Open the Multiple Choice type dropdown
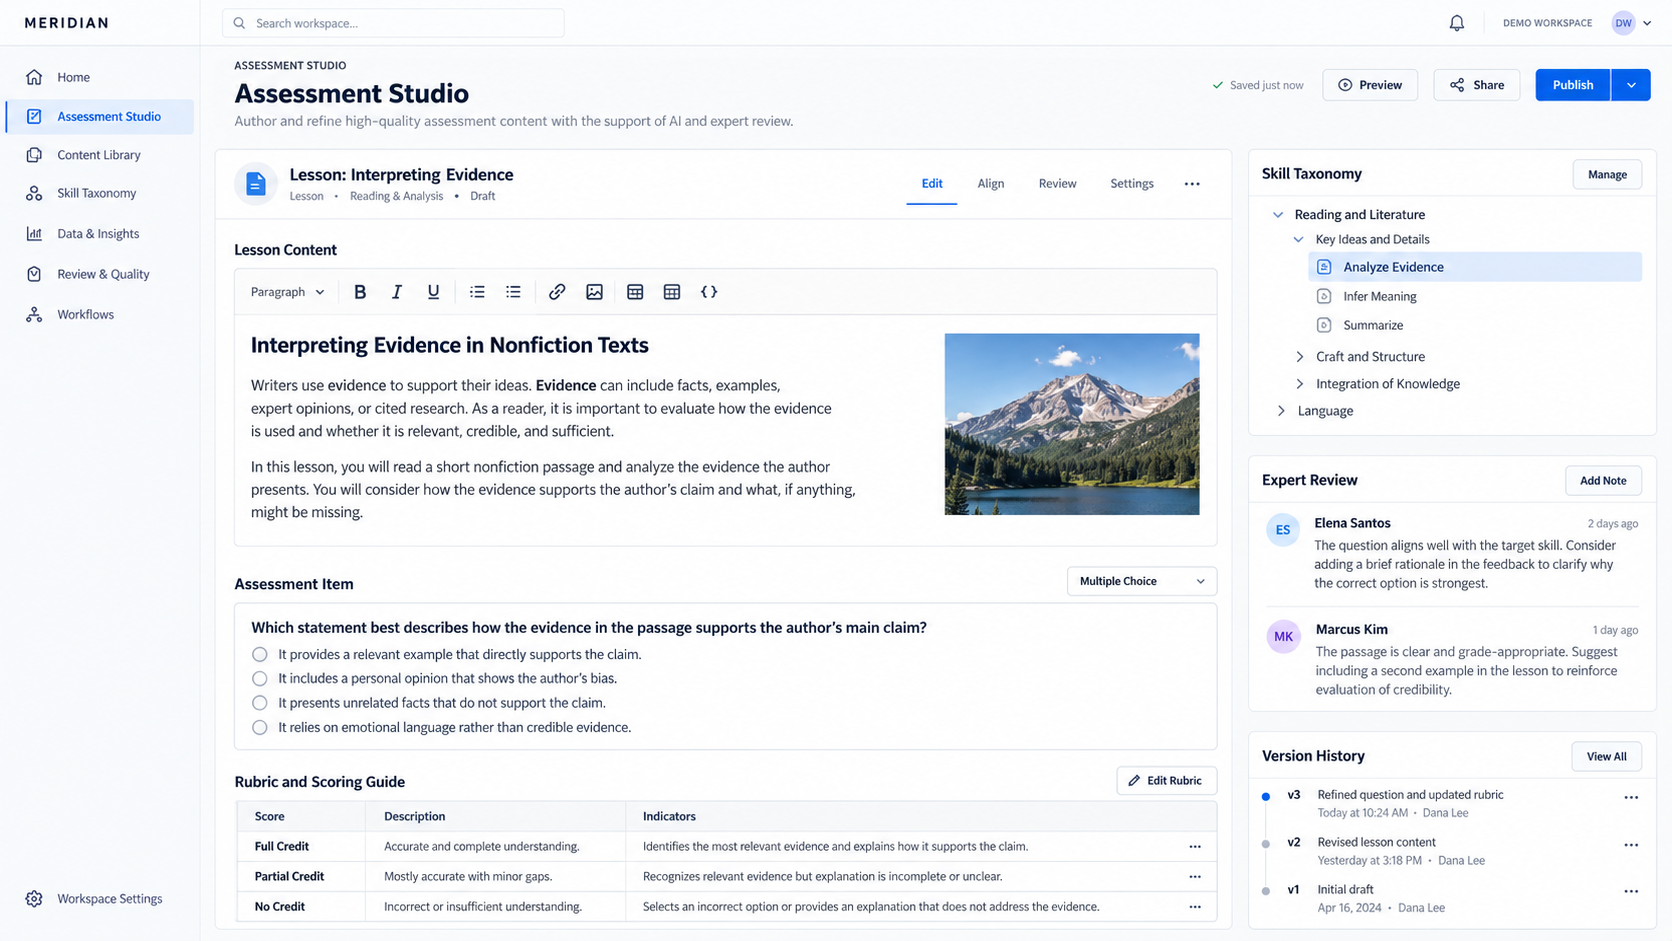Viewport: 1672px width, 941px height. (1142, 581)
